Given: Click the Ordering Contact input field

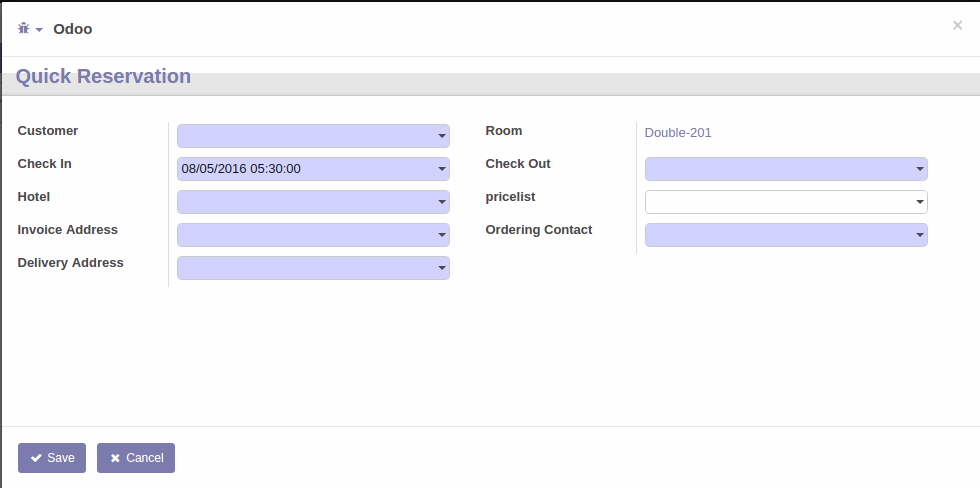Looking at the screenshot, I should point(786,235).
